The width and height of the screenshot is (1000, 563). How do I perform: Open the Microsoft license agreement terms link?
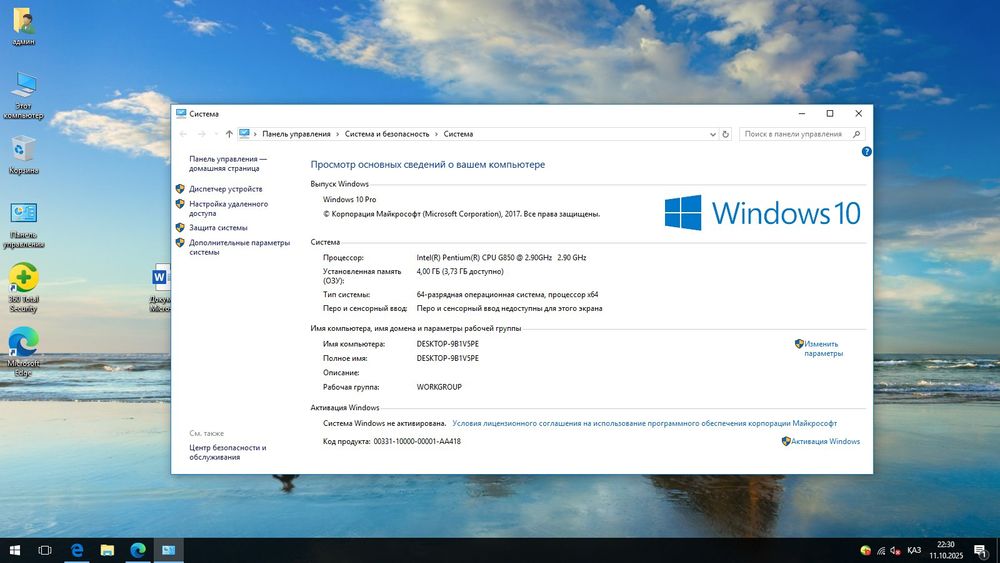tap(644, 423)
